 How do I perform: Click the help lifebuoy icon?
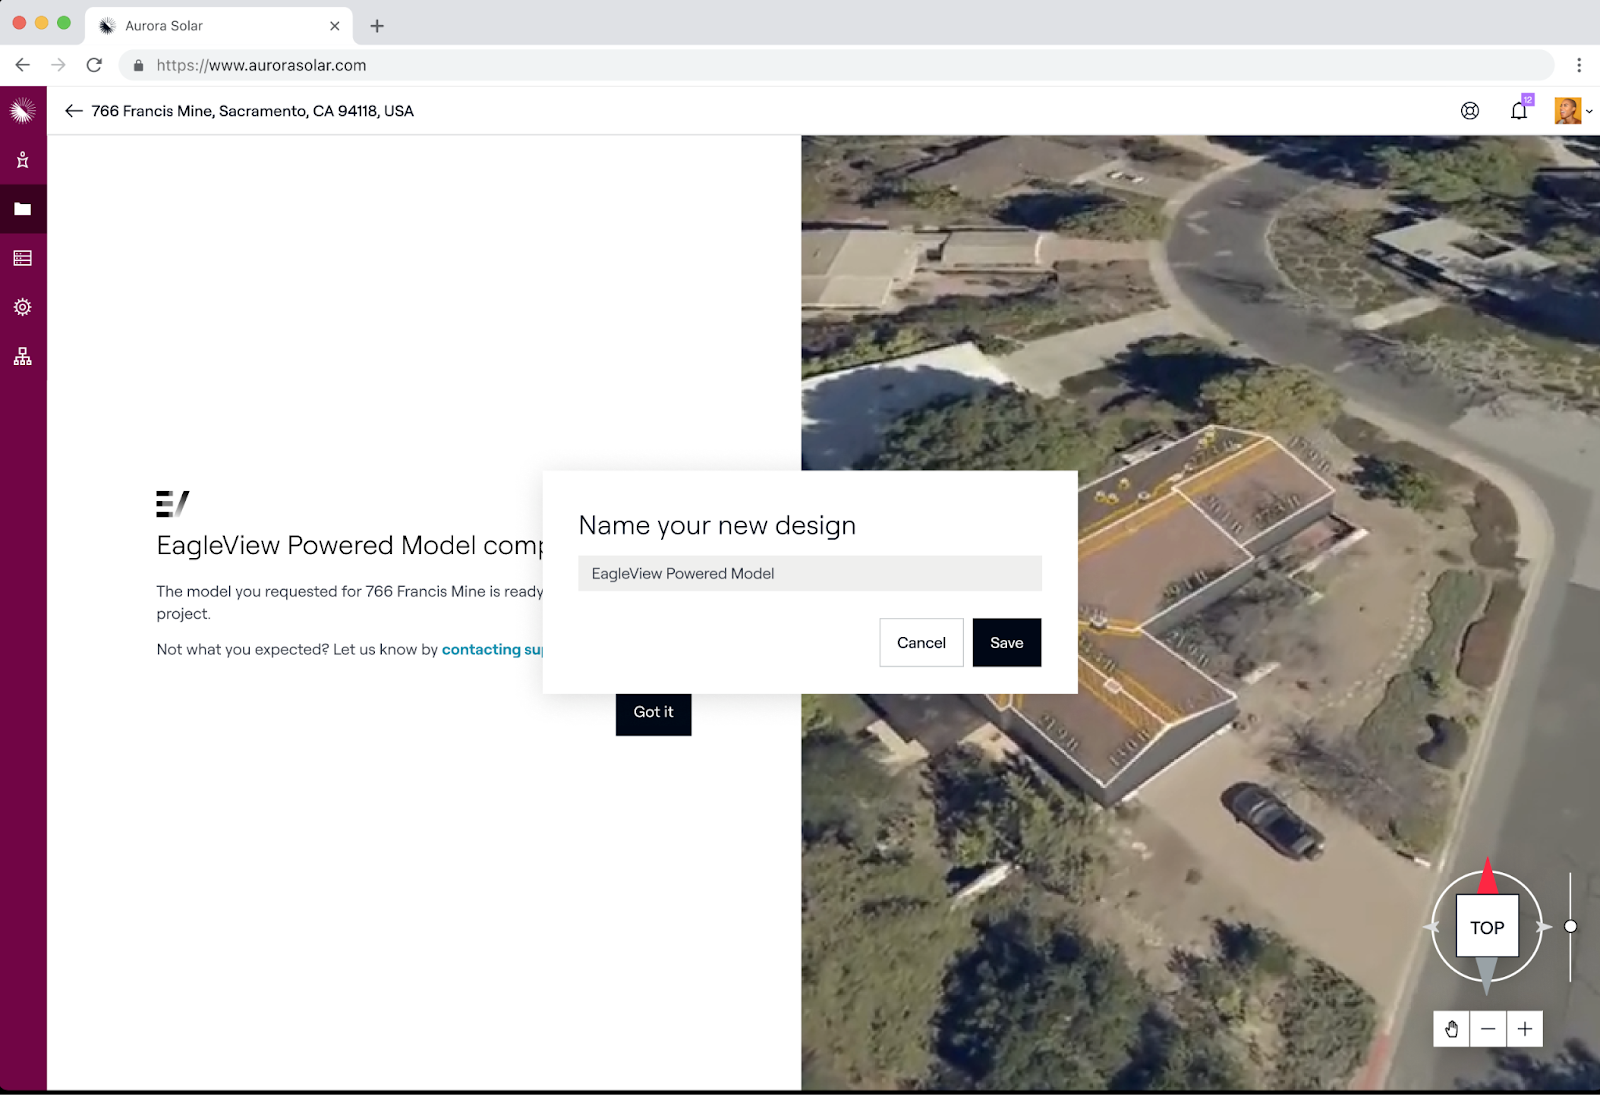tap(1469, 111)
